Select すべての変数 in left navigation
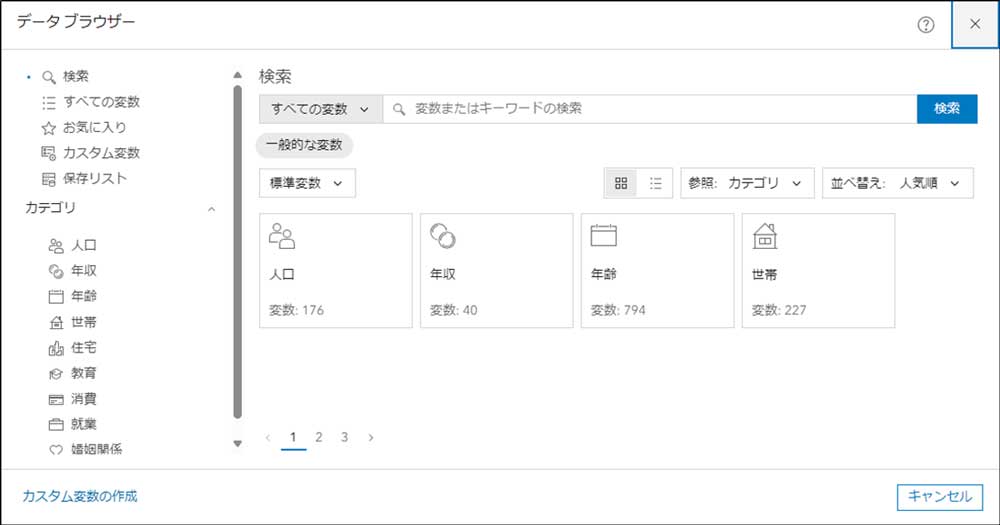Image resolution: width=1000 pixels, height=525 pixels. (x=100, y=102)
